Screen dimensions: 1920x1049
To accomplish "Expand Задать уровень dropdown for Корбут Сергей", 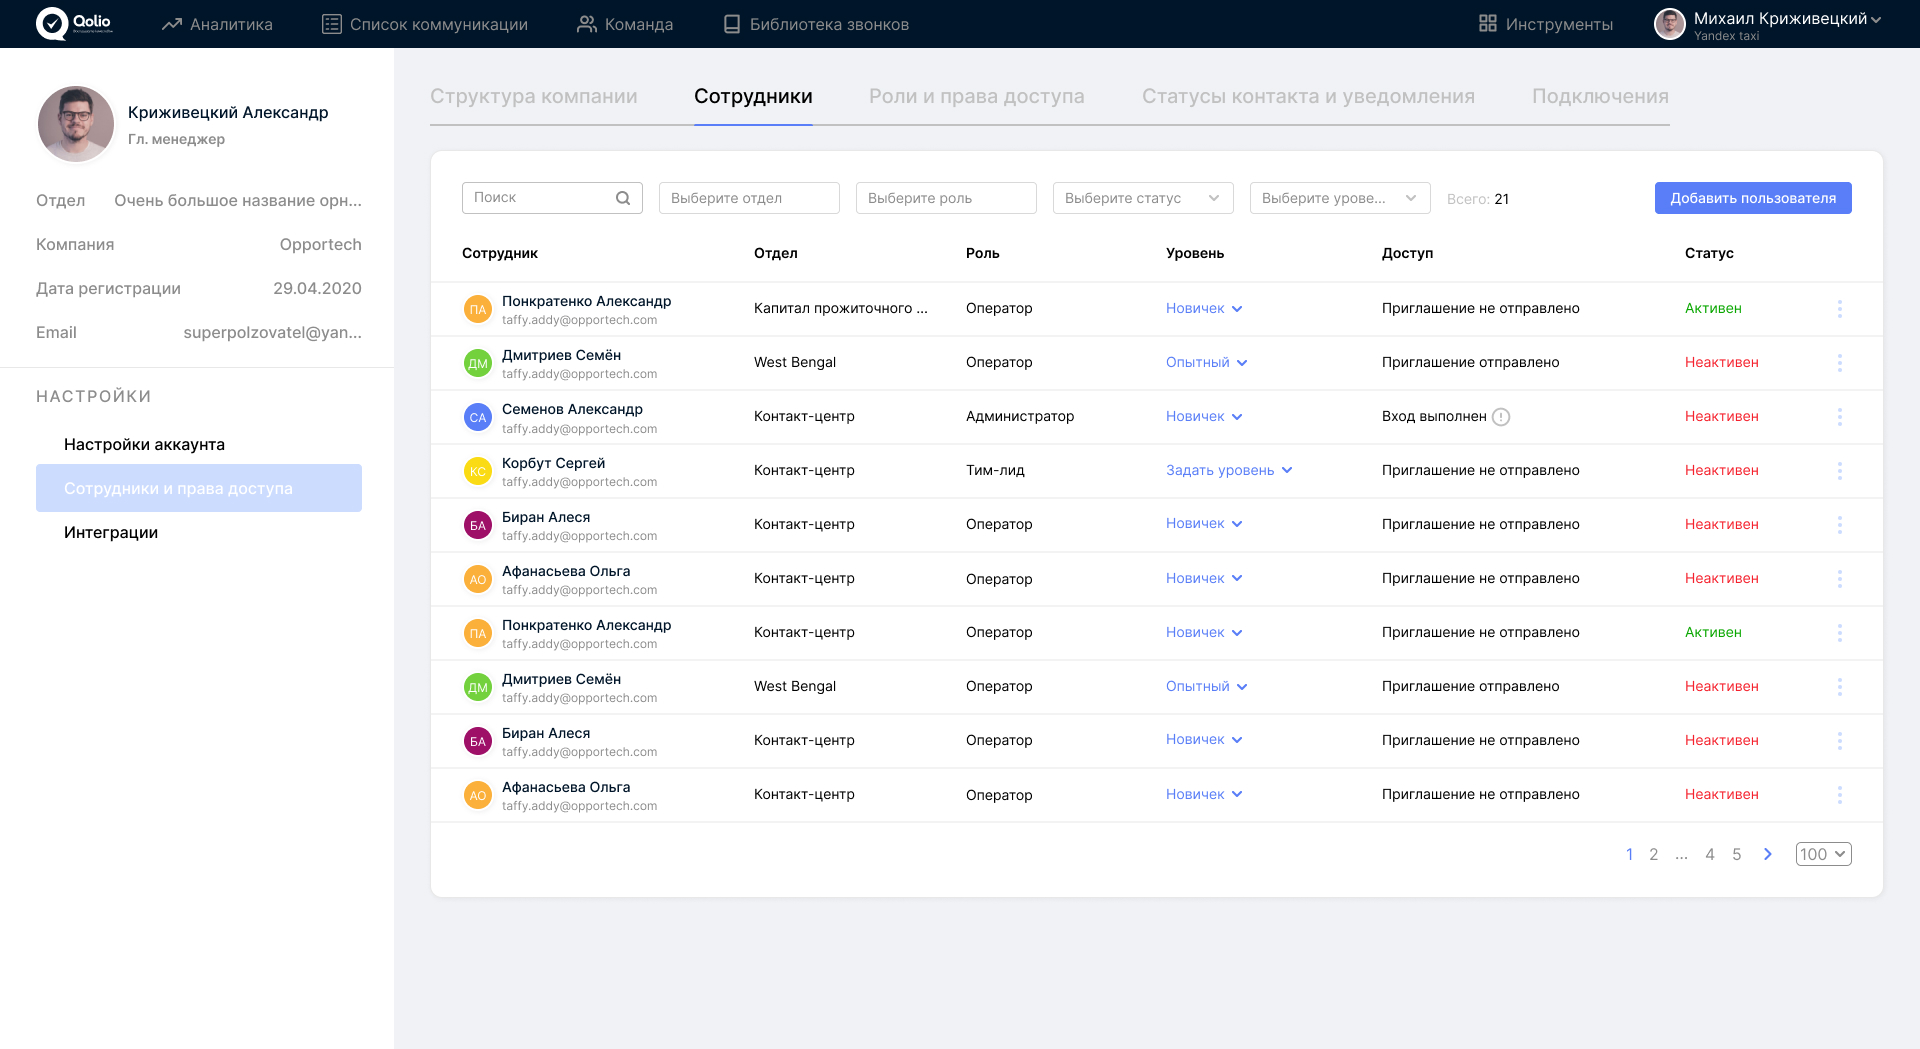I will click(x=1229, y=471).
